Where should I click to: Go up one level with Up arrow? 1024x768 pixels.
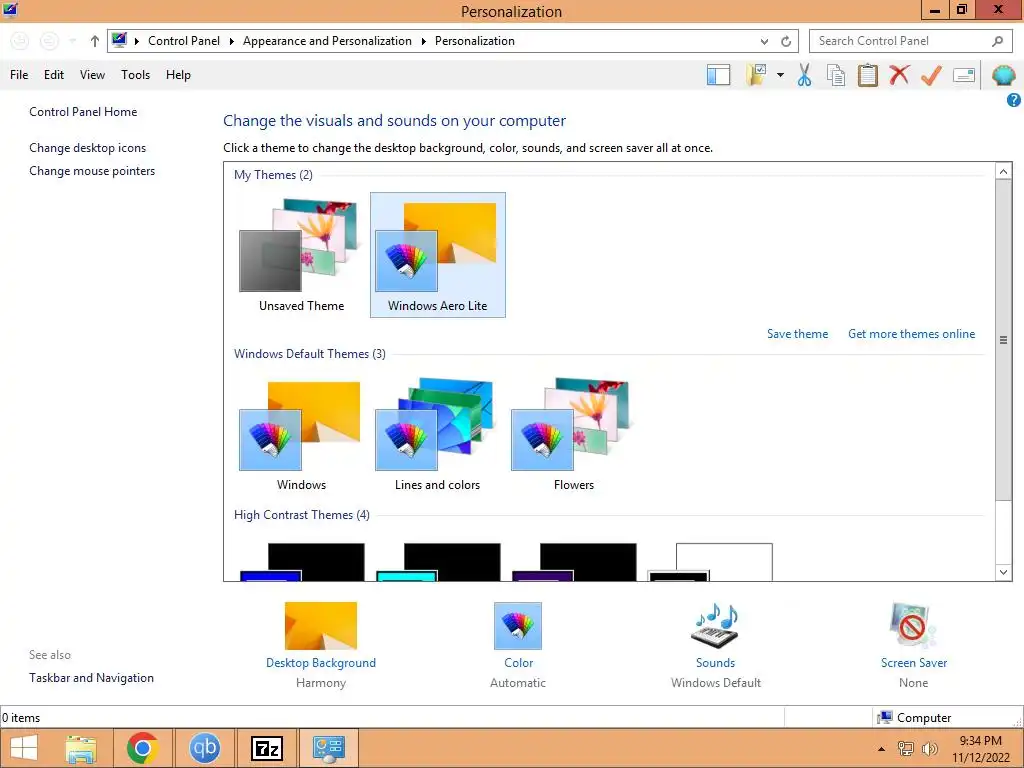(x=95, y=41)
